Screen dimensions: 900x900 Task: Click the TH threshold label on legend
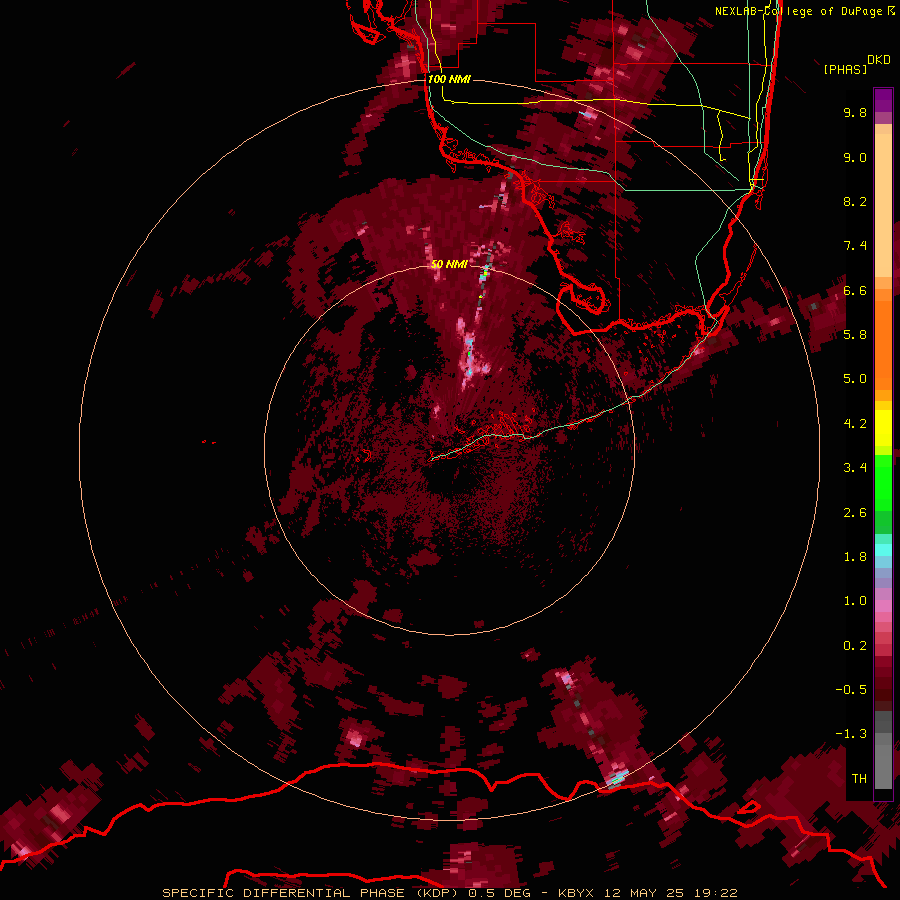pos(859,779)
